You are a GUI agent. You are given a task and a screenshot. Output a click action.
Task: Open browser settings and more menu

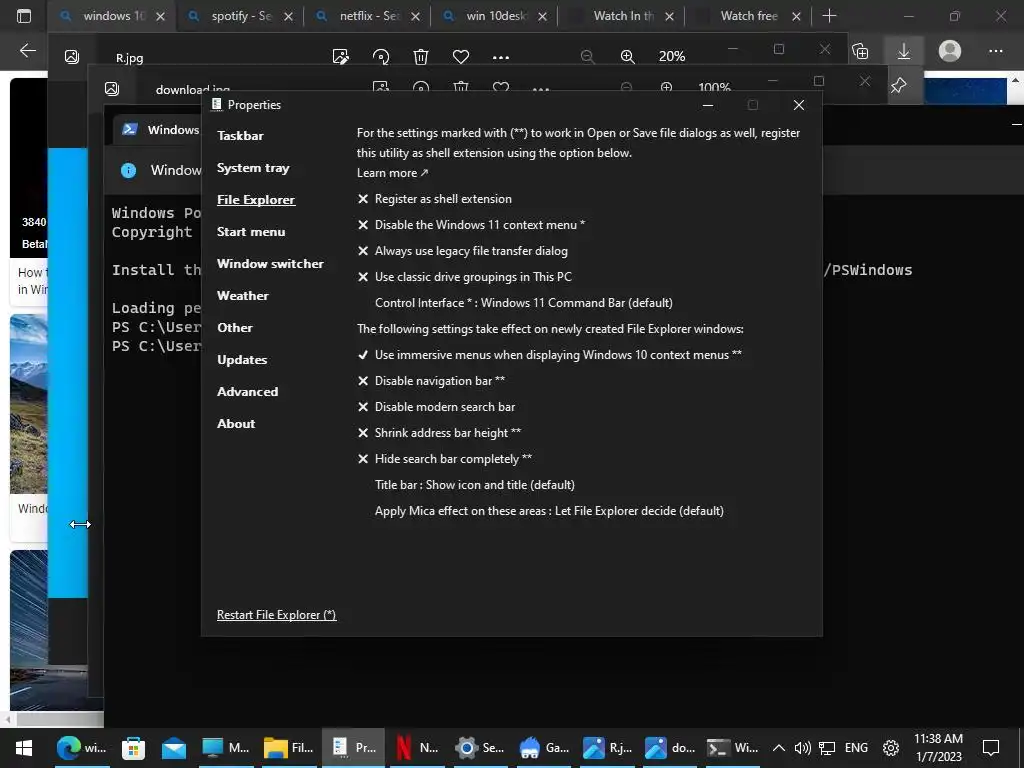tap(995, 51)
